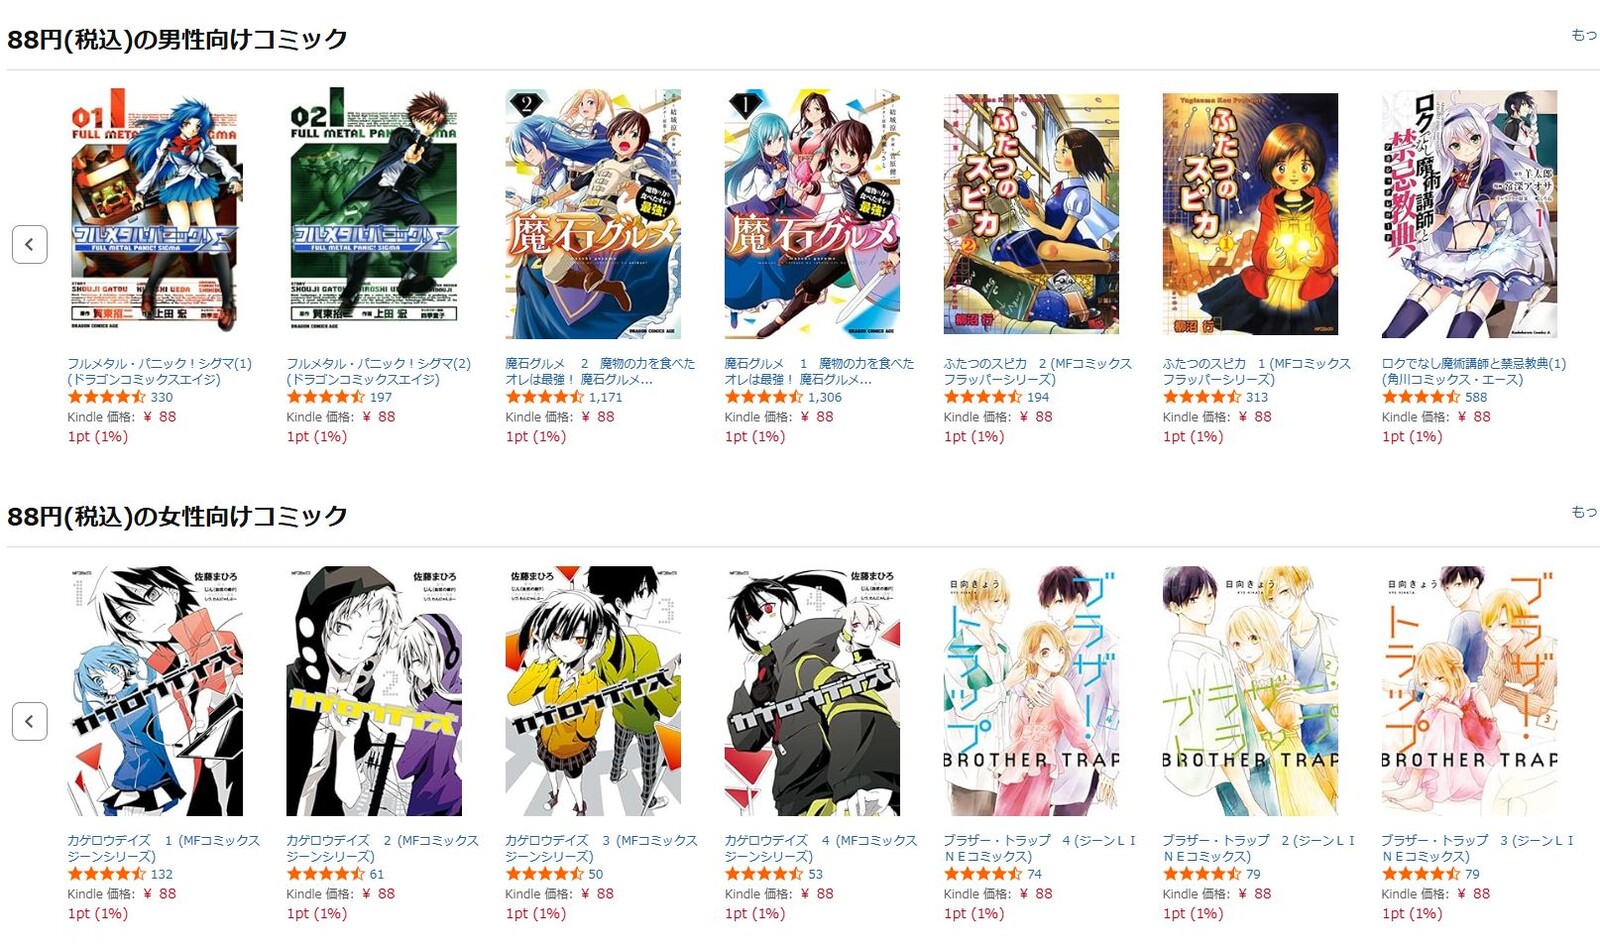This screenshot has height=952, width=1600.
Task: Select 魔石グルメ volume 2 cover image
Action: (593, 214)
